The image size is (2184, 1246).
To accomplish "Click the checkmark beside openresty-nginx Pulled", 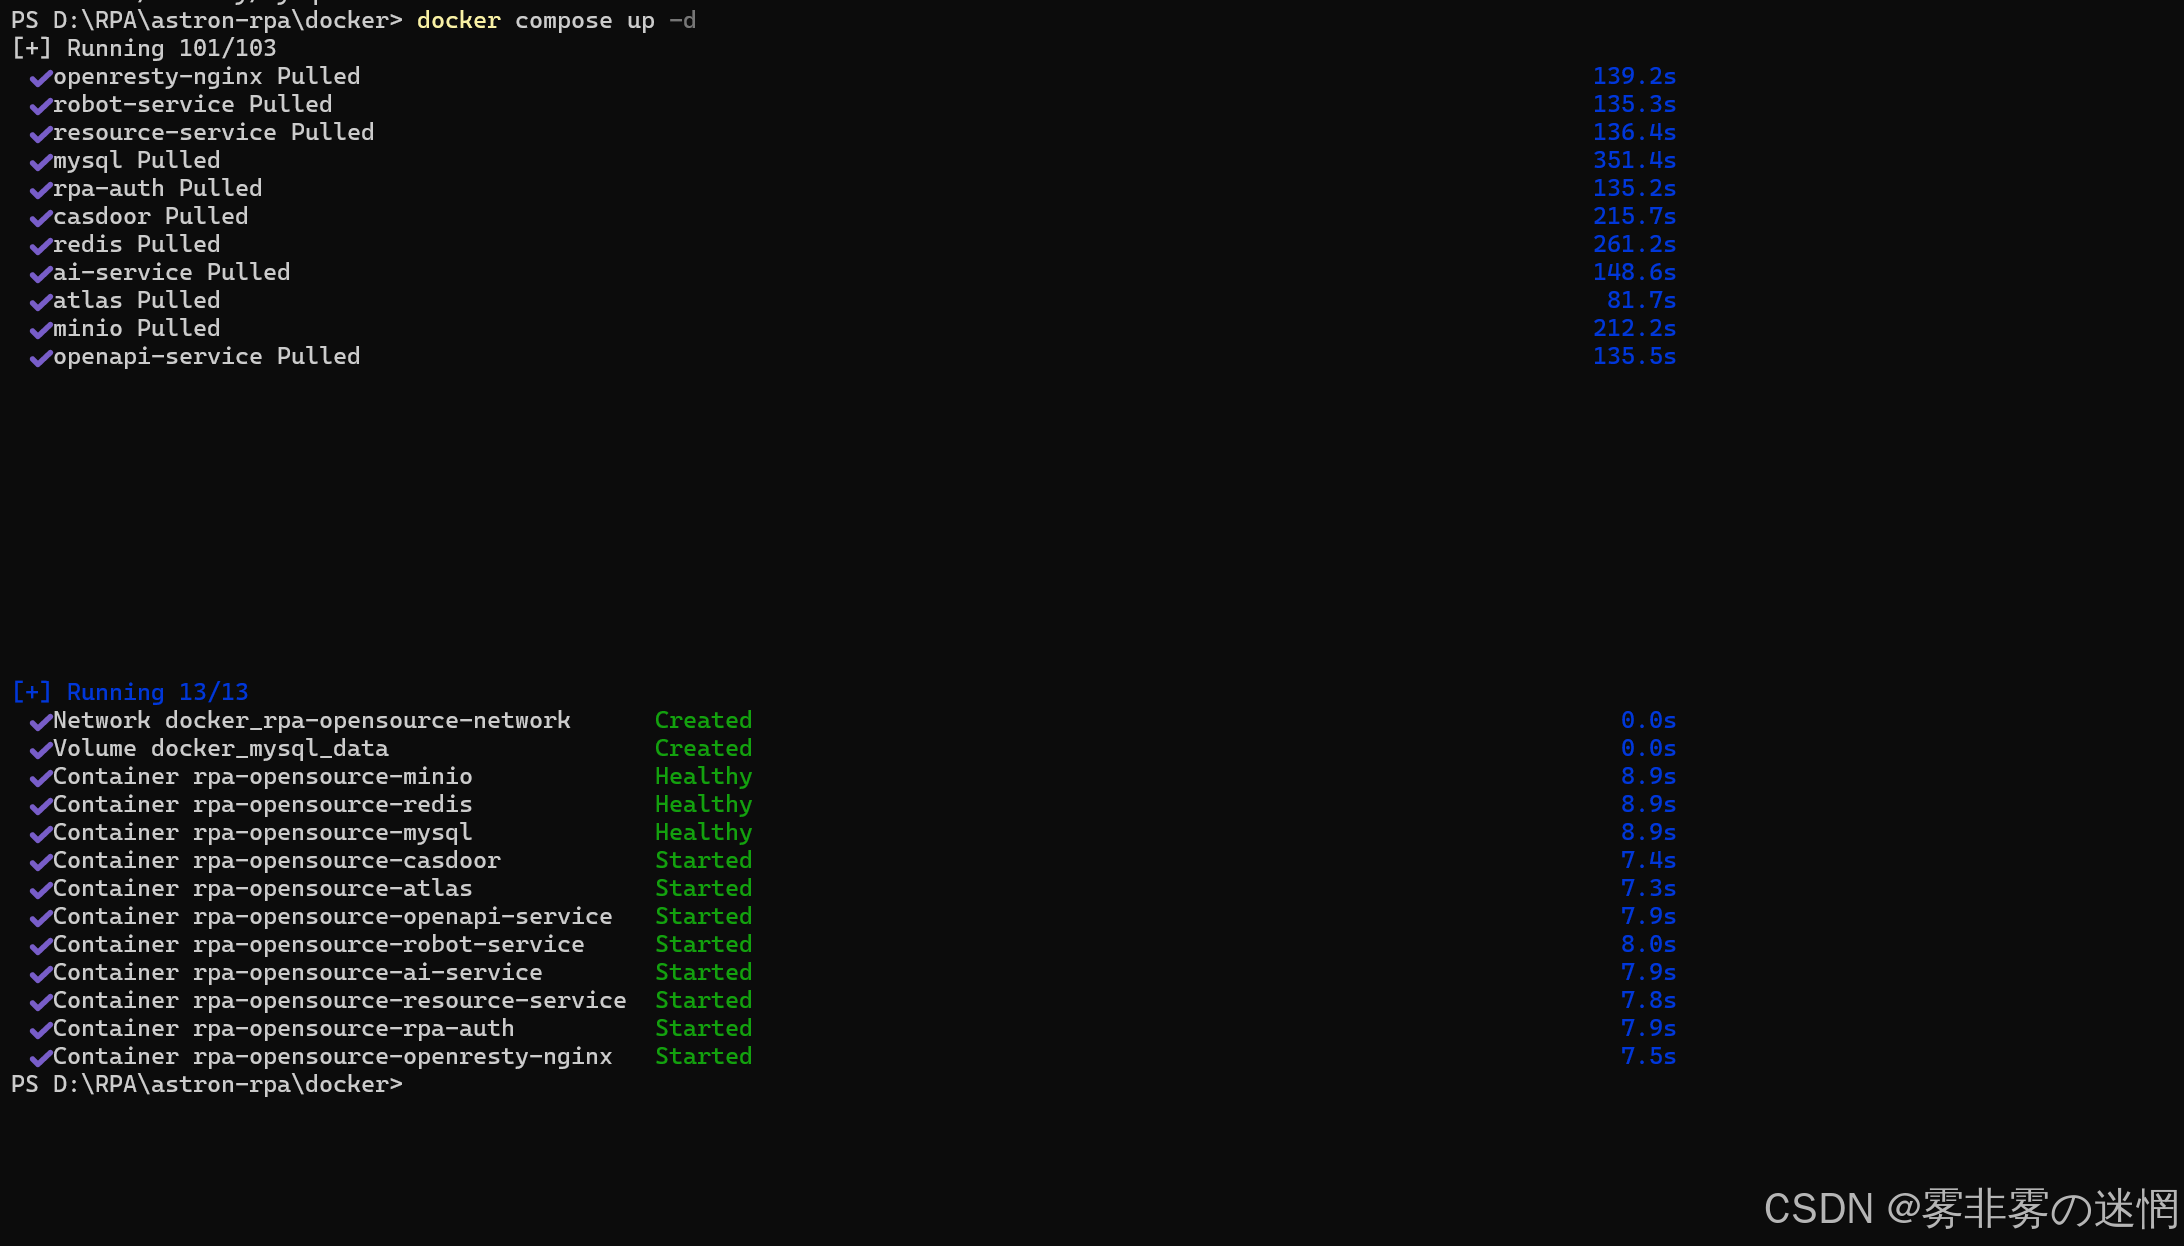I will click(x=40, y=78).
